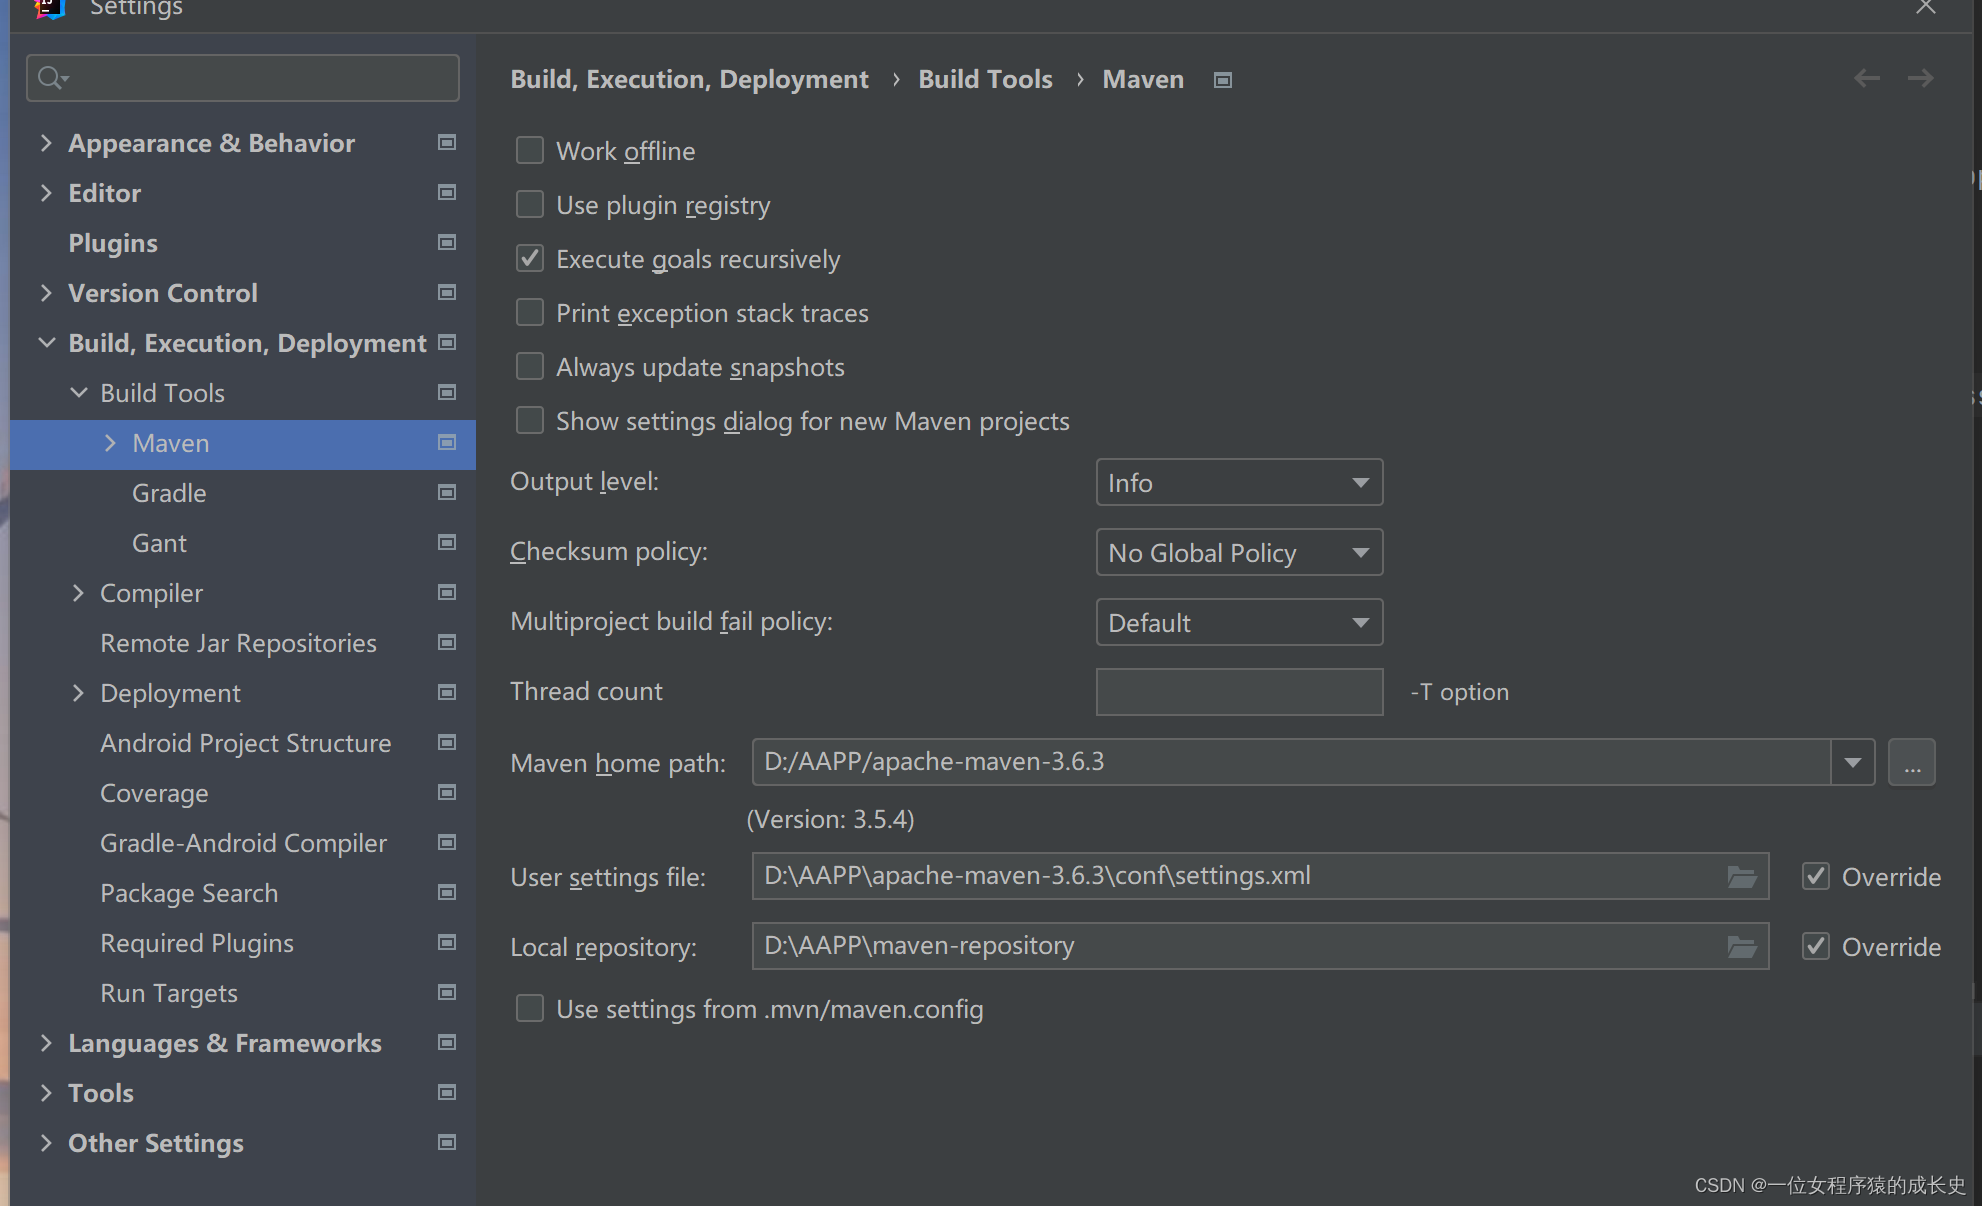Open Output level dropdown

click(1239, 483)
